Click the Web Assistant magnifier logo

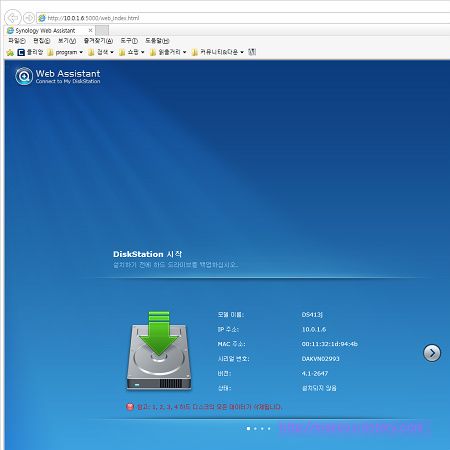click(24, 76)
